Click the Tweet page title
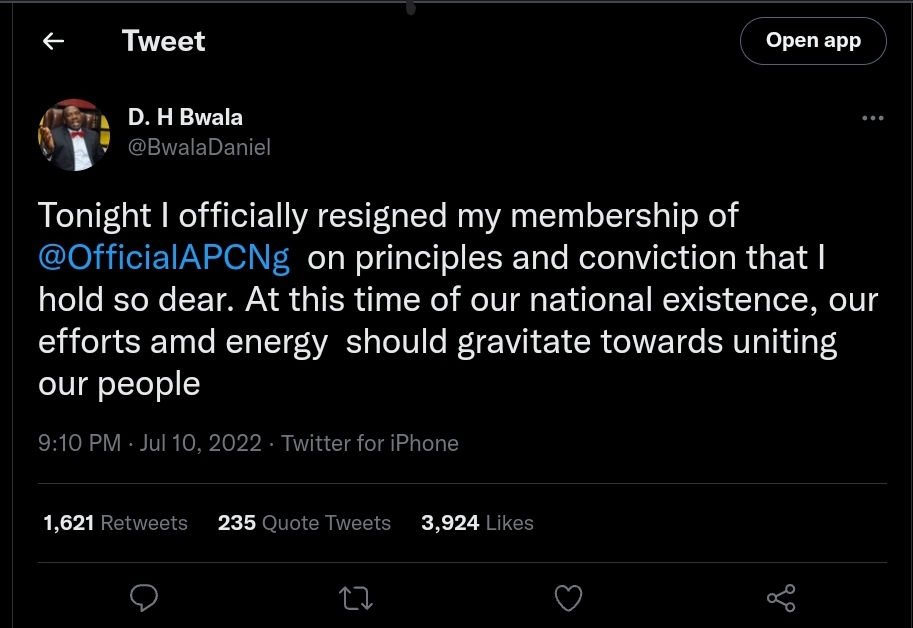The width and height of the screenshot is (913, 628). tap(163, 41)
